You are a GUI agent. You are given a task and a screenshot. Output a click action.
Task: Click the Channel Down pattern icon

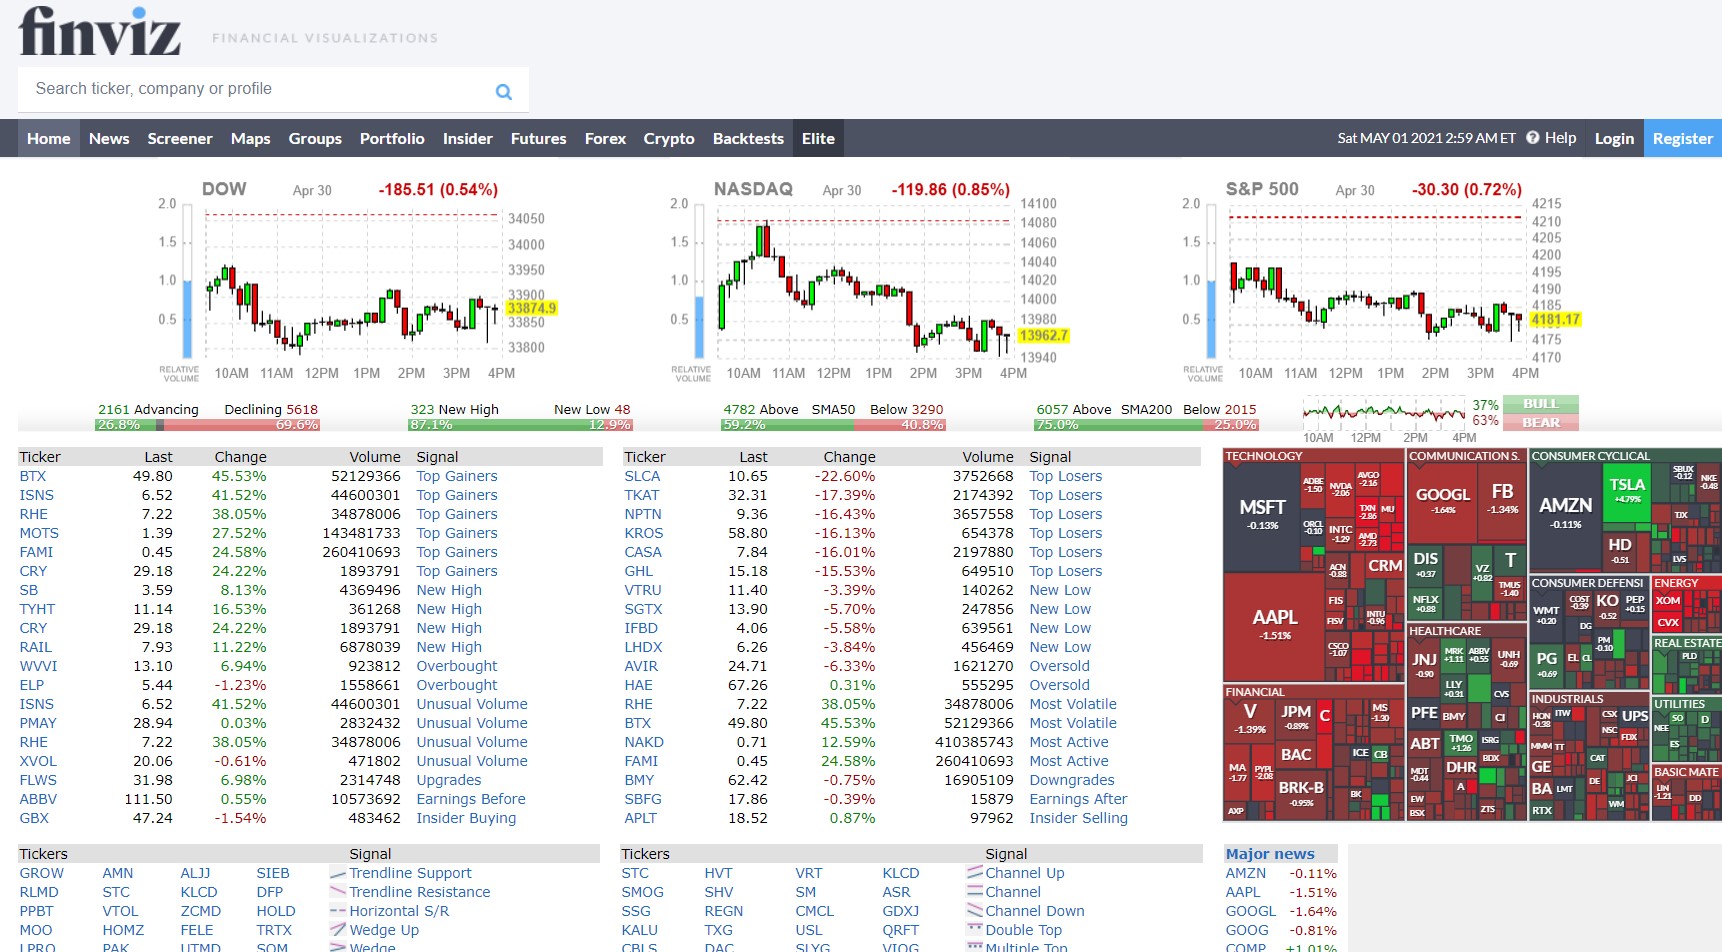pos(975,911)
